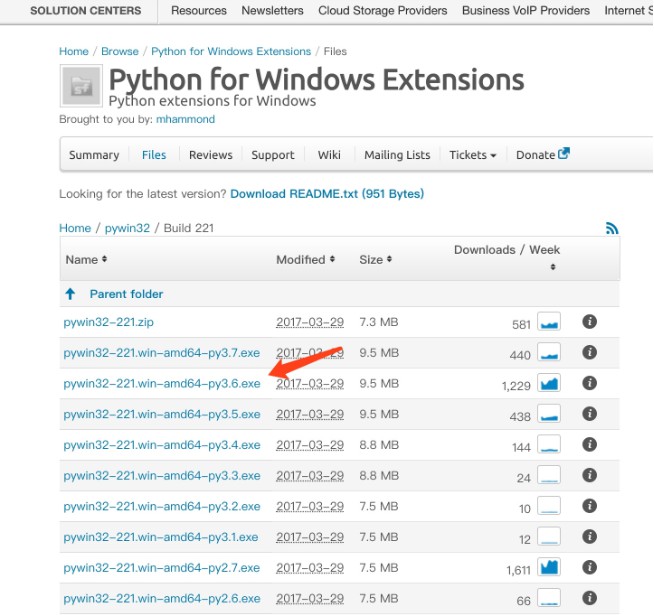Show info icon for pywin32-221.zip
Viewport: 654px width, 615px height.
pyautogui.click(x=589, y=322)
